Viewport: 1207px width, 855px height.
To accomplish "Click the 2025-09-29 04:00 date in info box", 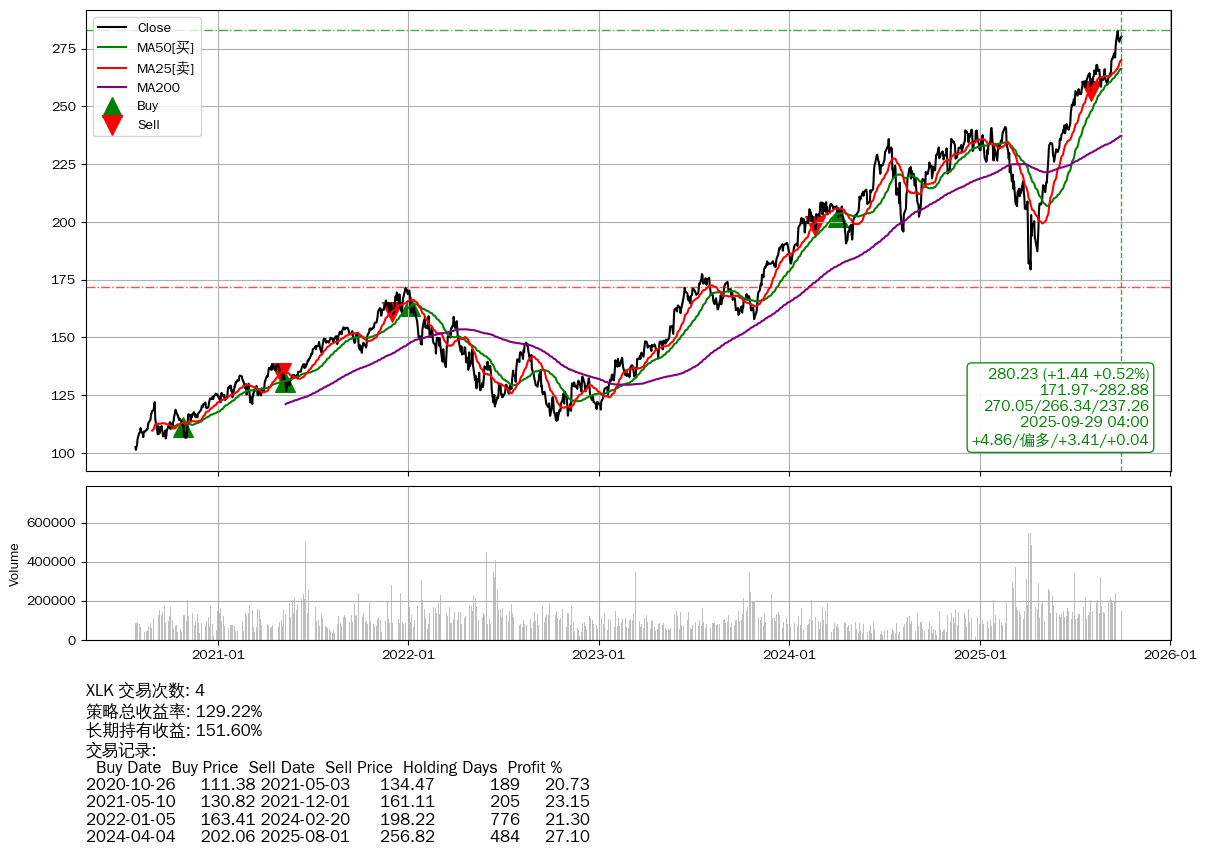I will pos(1084,423).
